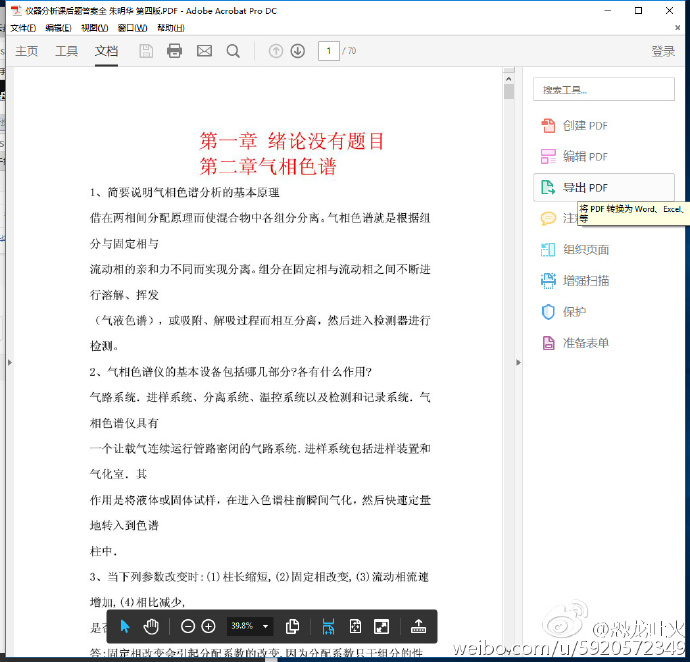Select 导出 PDF in tools pane
This screenshot has width=690, height=662.
[x=585, y=188]
